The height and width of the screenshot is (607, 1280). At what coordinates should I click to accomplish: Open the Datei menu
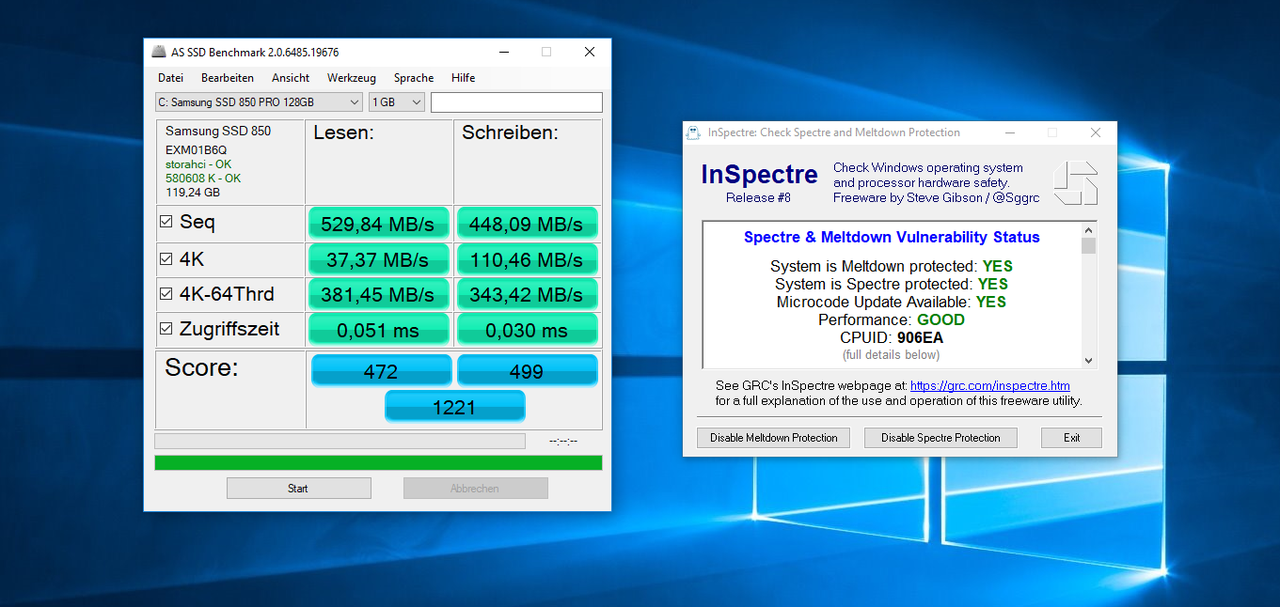pos(170,78)
